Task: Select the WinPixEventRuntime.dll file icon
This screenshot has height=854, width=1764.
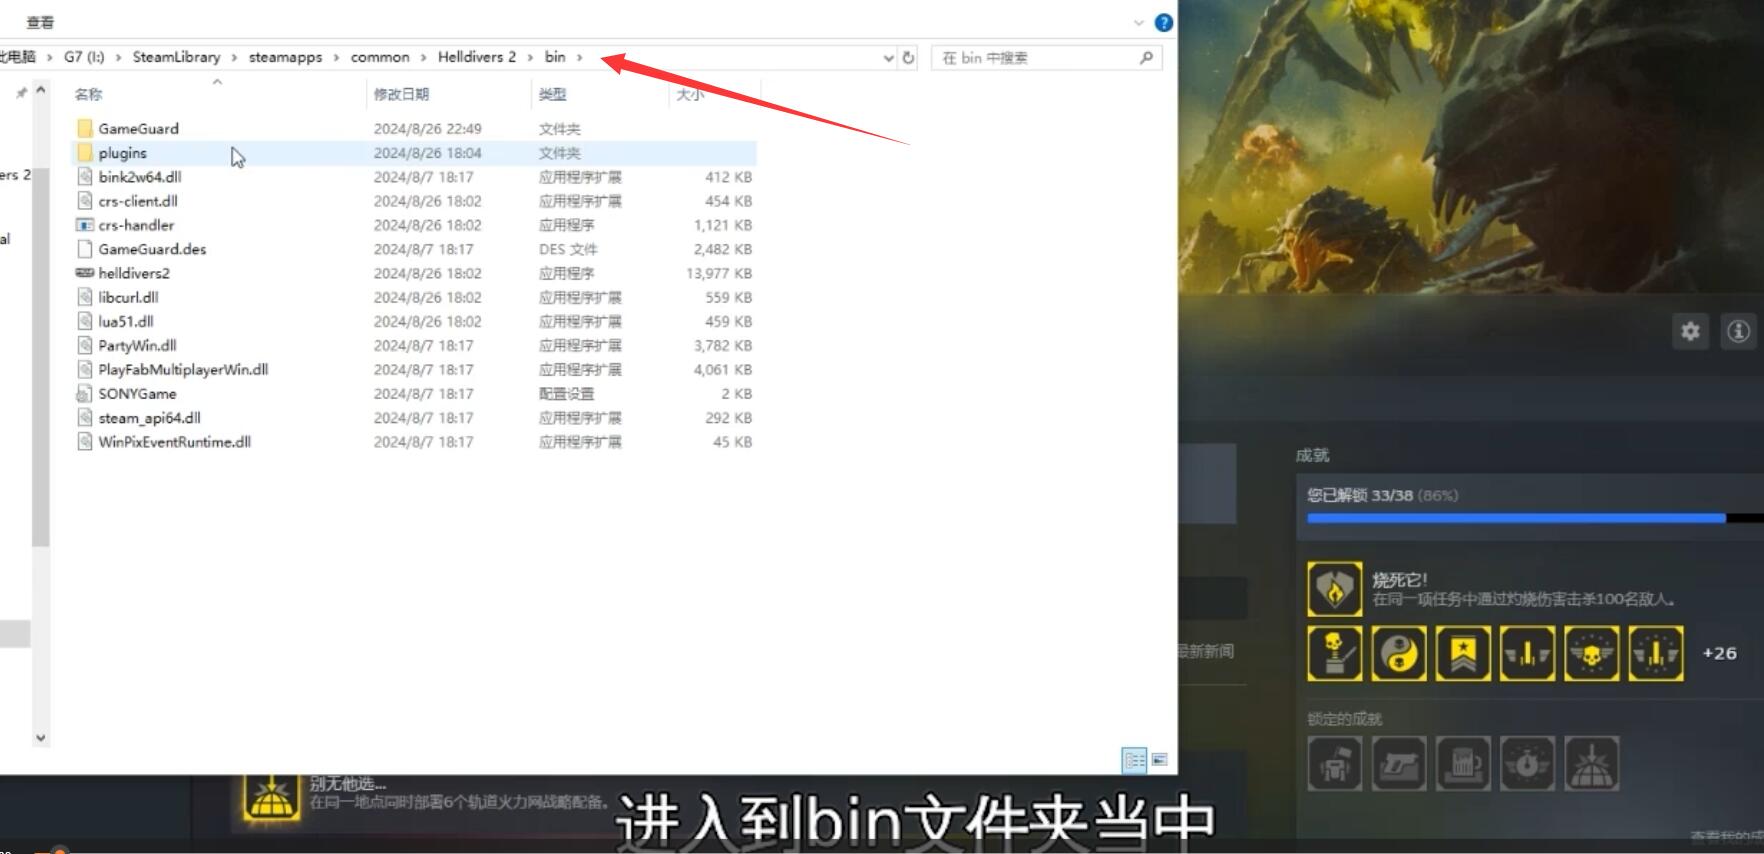Action: click(85, 442)
